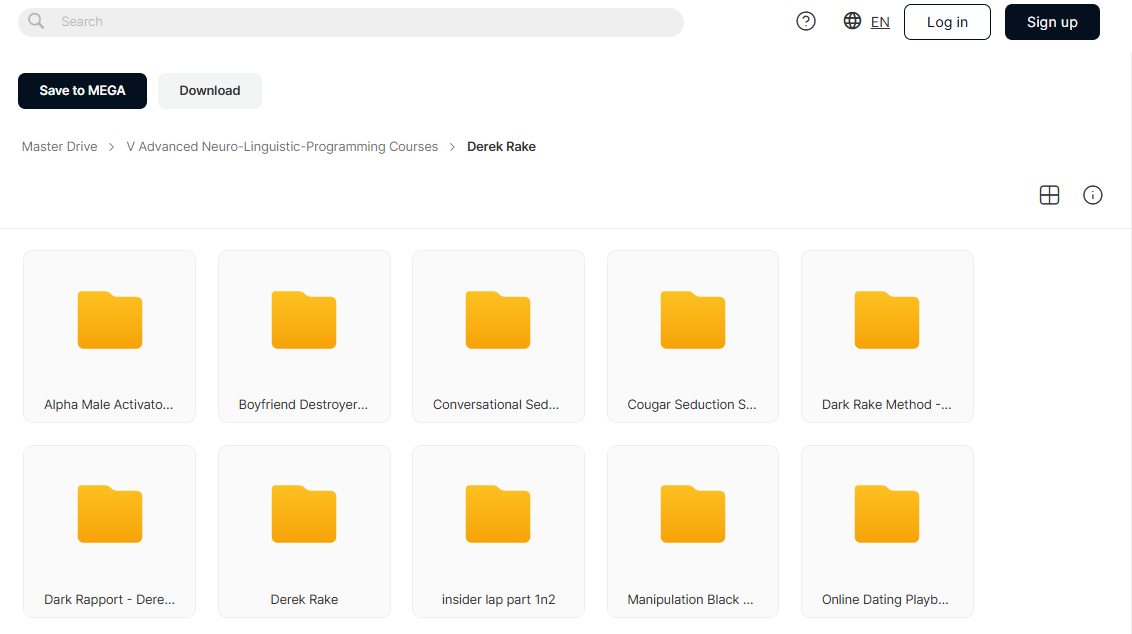Click the search magnifier icon
Screen dimensions: 1132x634
tap(36, 22)
